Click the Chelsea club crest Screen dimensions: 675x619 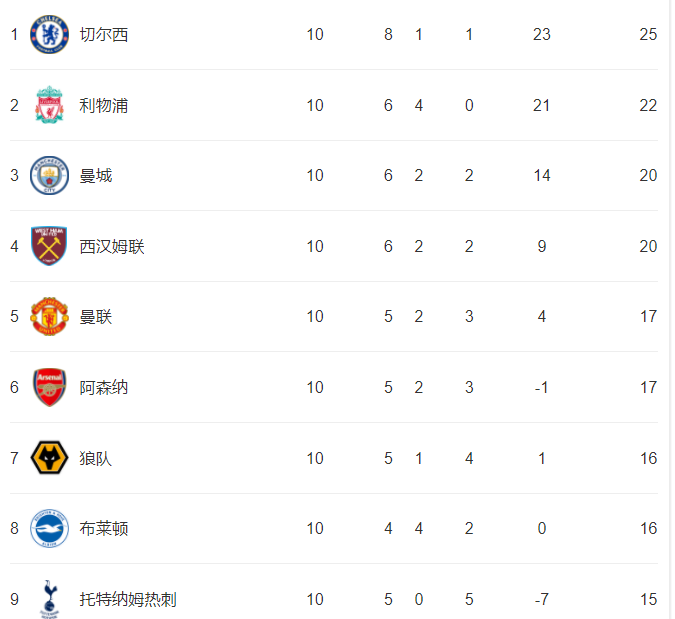[x=49, y=34]
